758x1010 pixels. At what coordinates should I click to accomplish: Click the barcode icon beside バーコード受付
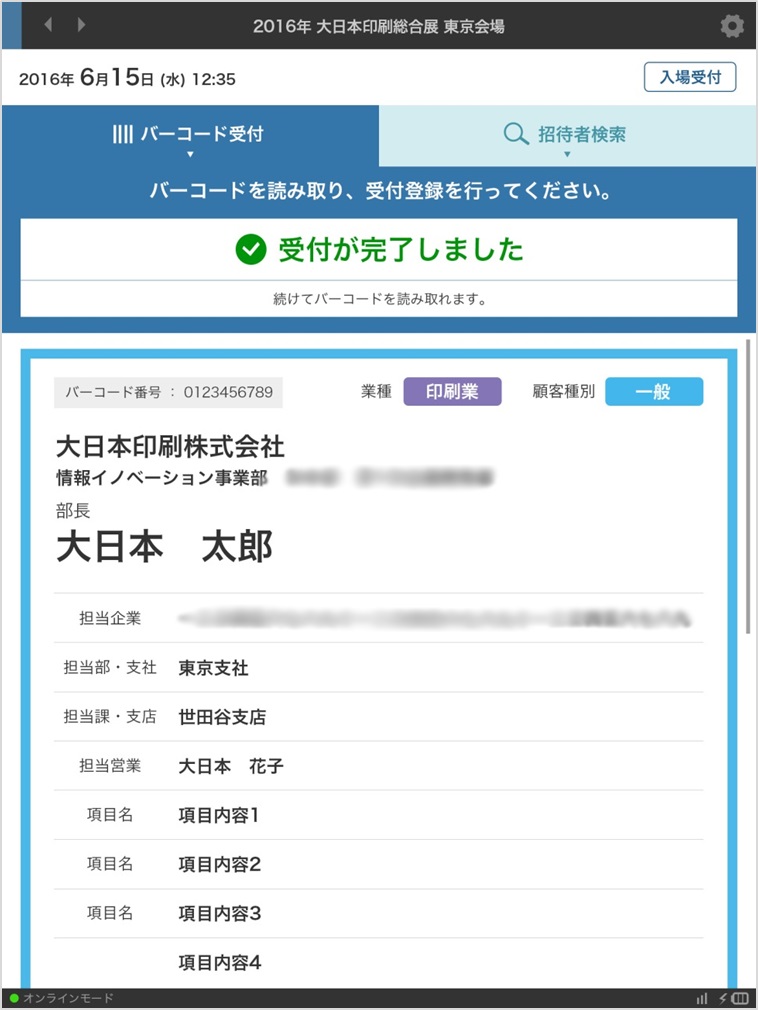click(x=123, y=134)
